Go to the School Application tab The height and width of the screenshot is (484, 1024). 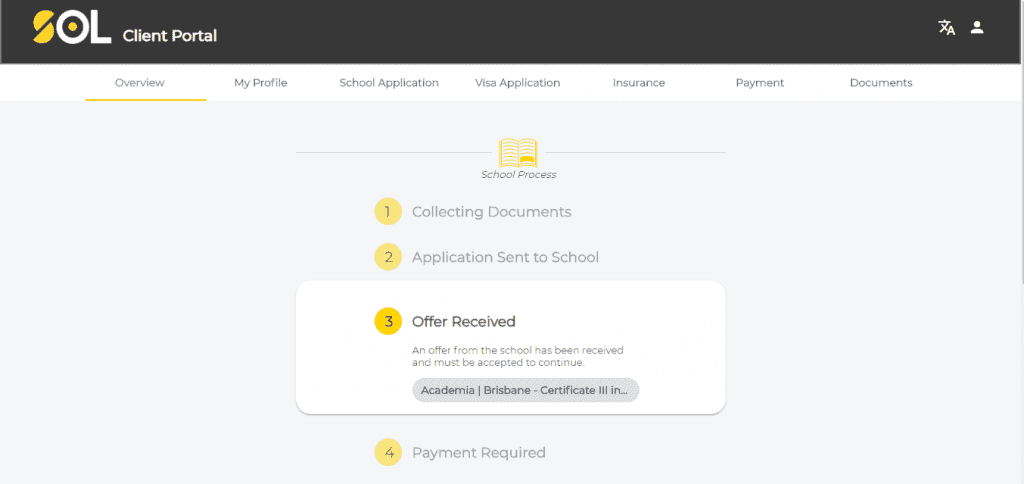point(389,83)
